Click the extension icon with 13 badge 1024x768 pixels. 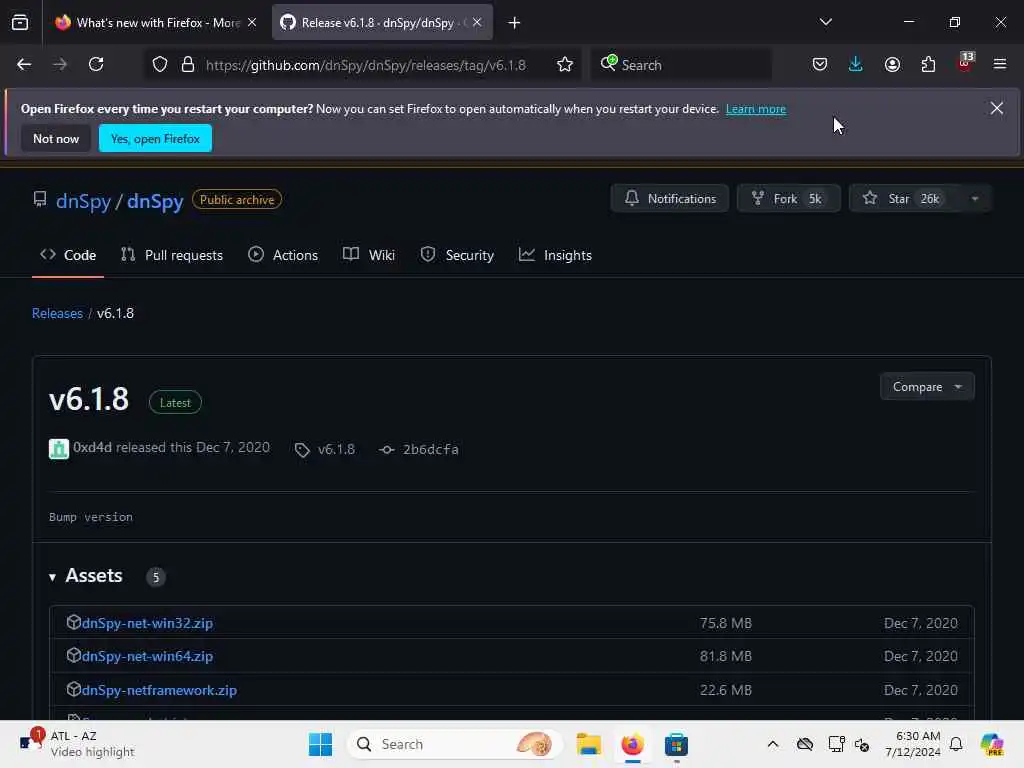pyautogui.click(x=965, y=63)
